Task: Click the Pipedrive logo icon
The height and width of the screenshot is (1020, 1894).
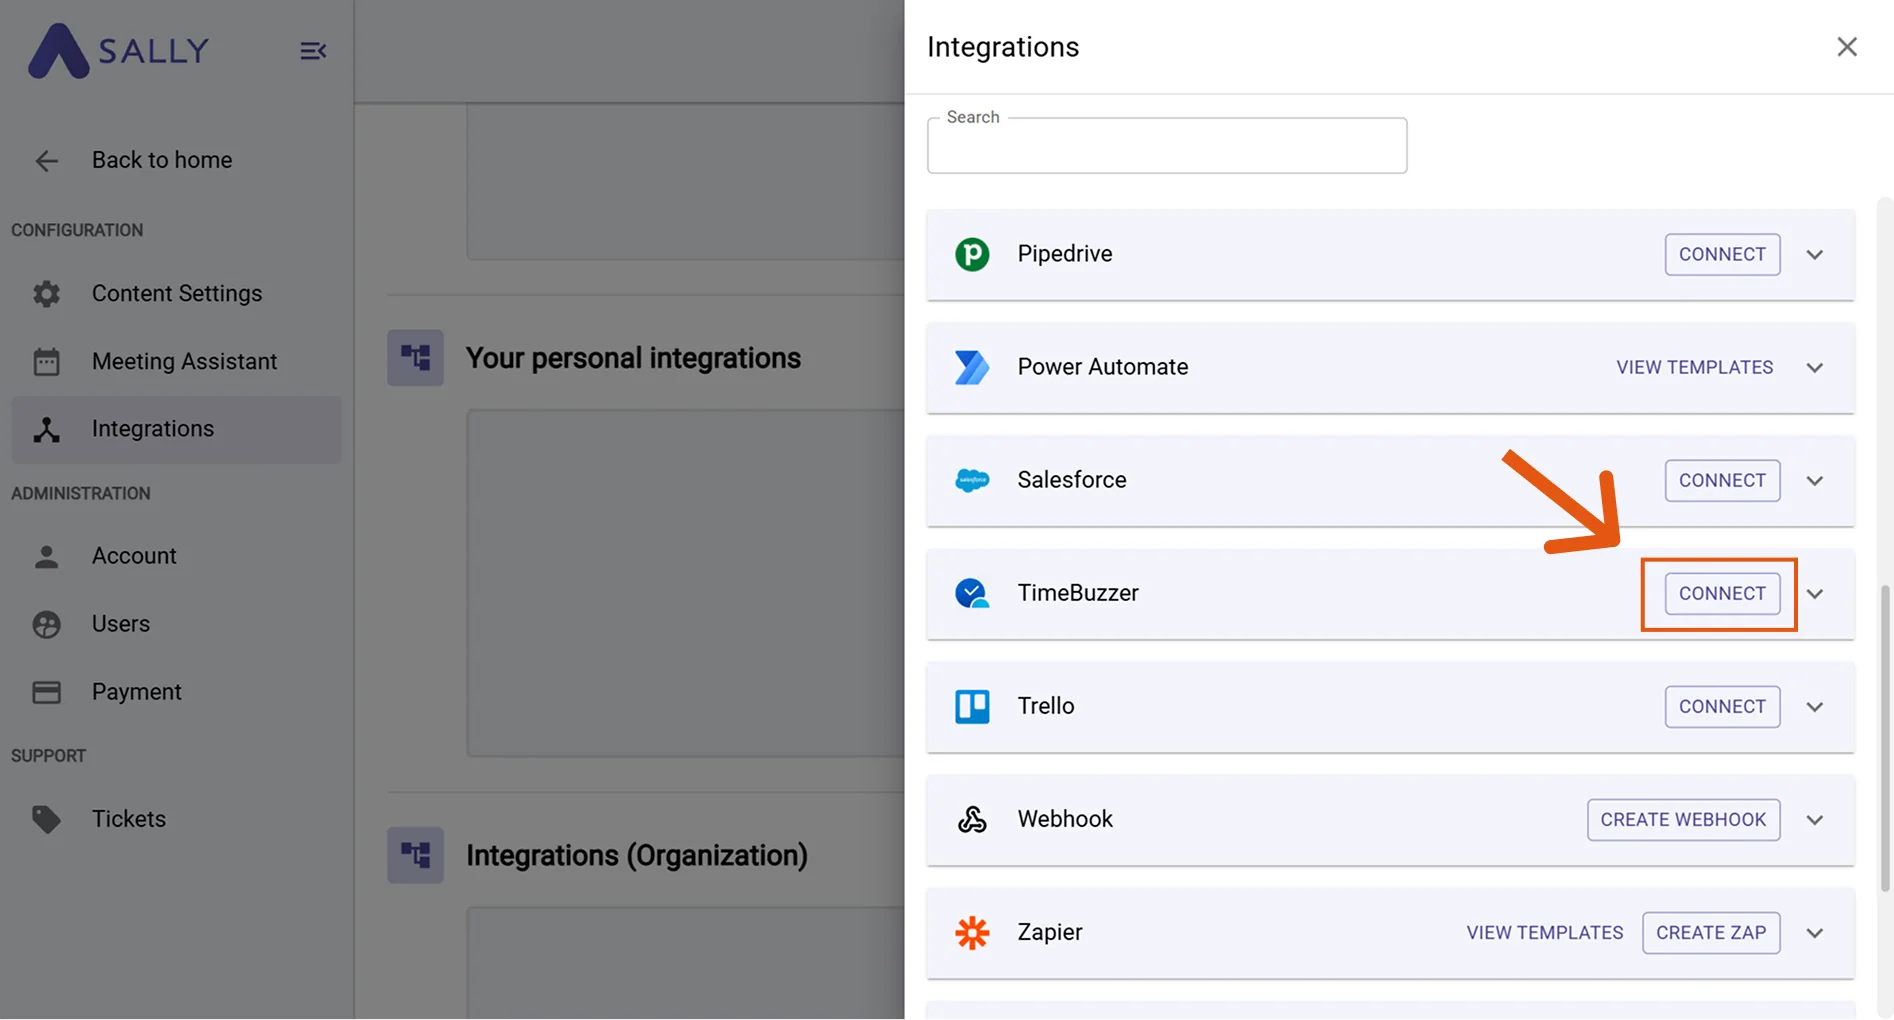Action: [972, 254]
